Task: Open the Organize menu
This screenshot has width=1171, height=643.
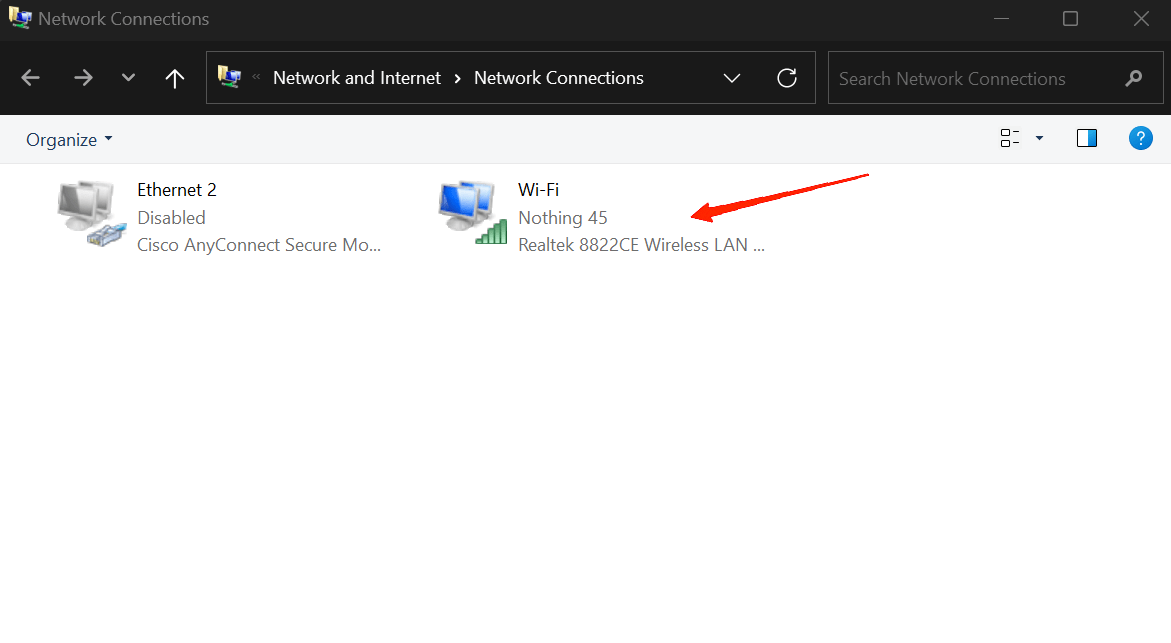Action: [x=69, y=140]
